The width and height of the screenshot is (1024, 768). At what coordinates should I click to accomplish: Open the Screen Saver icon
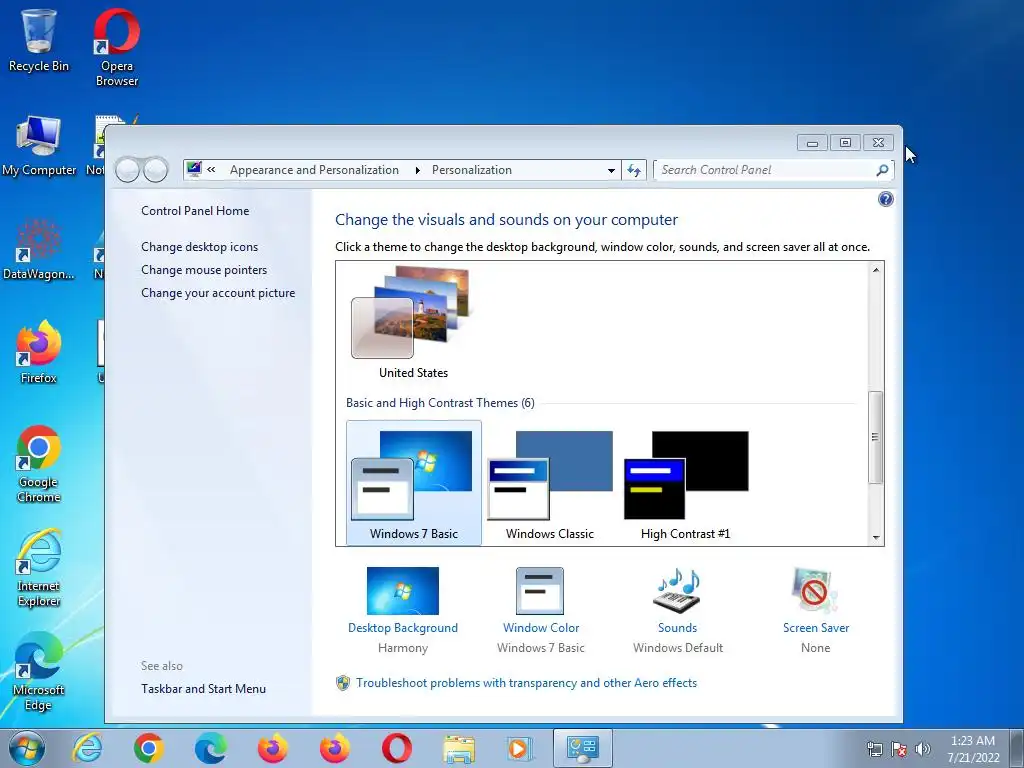click(x=815, y=590)
